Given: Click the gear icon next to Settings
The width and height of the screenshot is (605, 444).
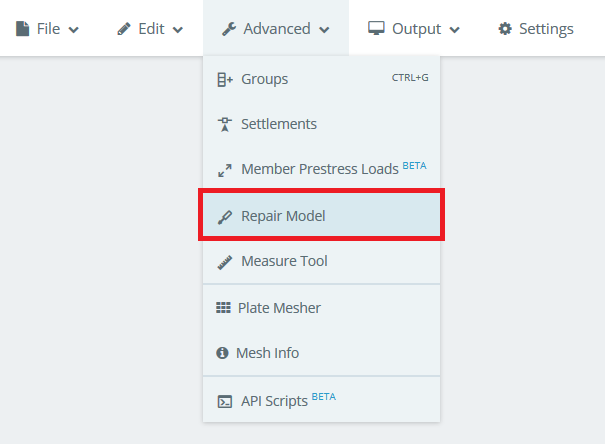Looking at the screenshot, I should click(x=505, y=29).
